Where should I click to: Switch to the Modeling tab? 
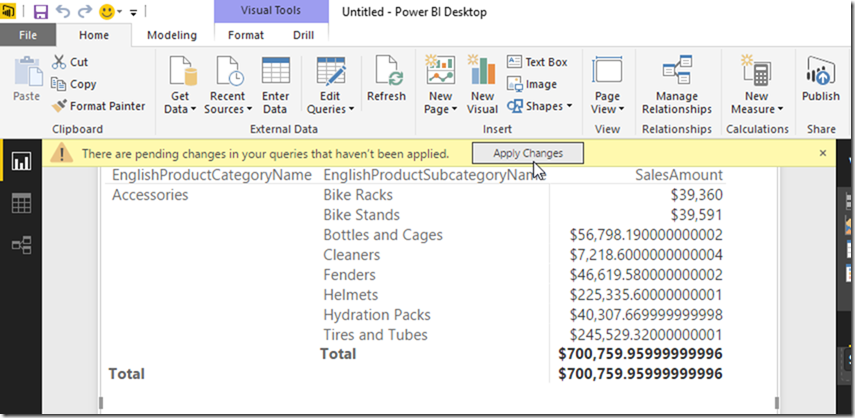coord(172,35)
